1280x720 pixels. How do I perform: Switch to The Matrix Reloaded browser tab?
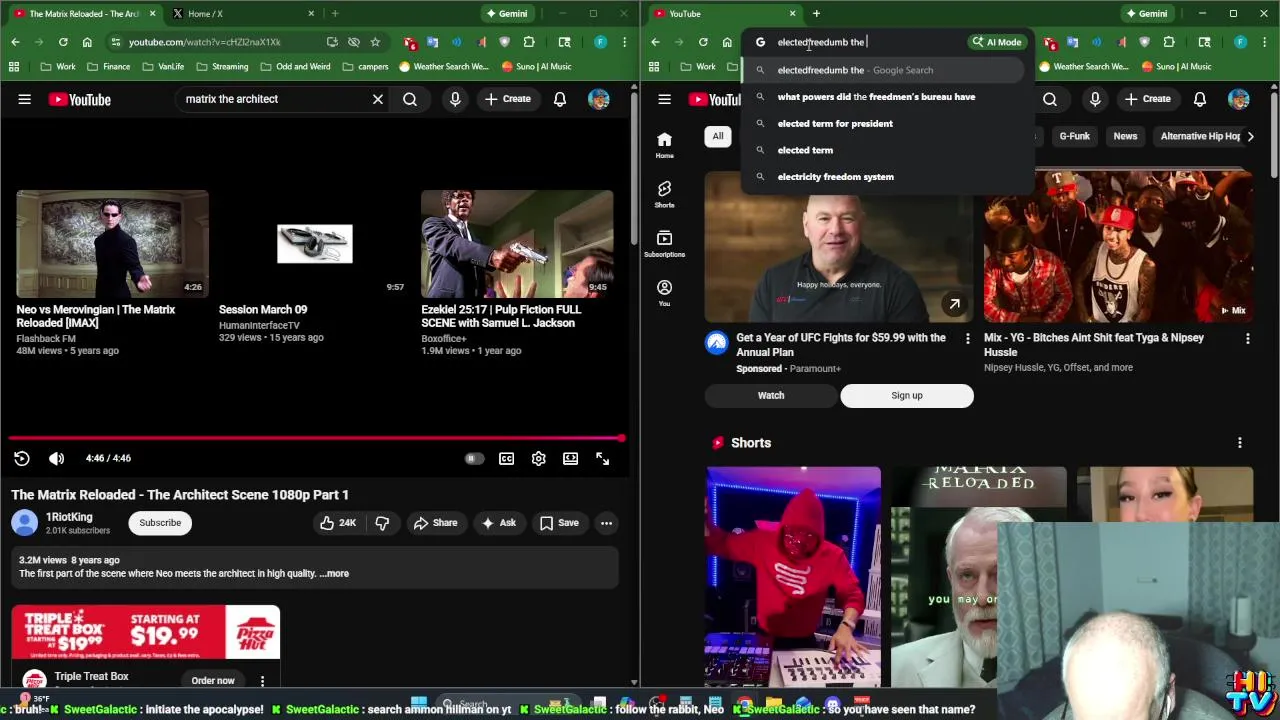click(84, 14)
